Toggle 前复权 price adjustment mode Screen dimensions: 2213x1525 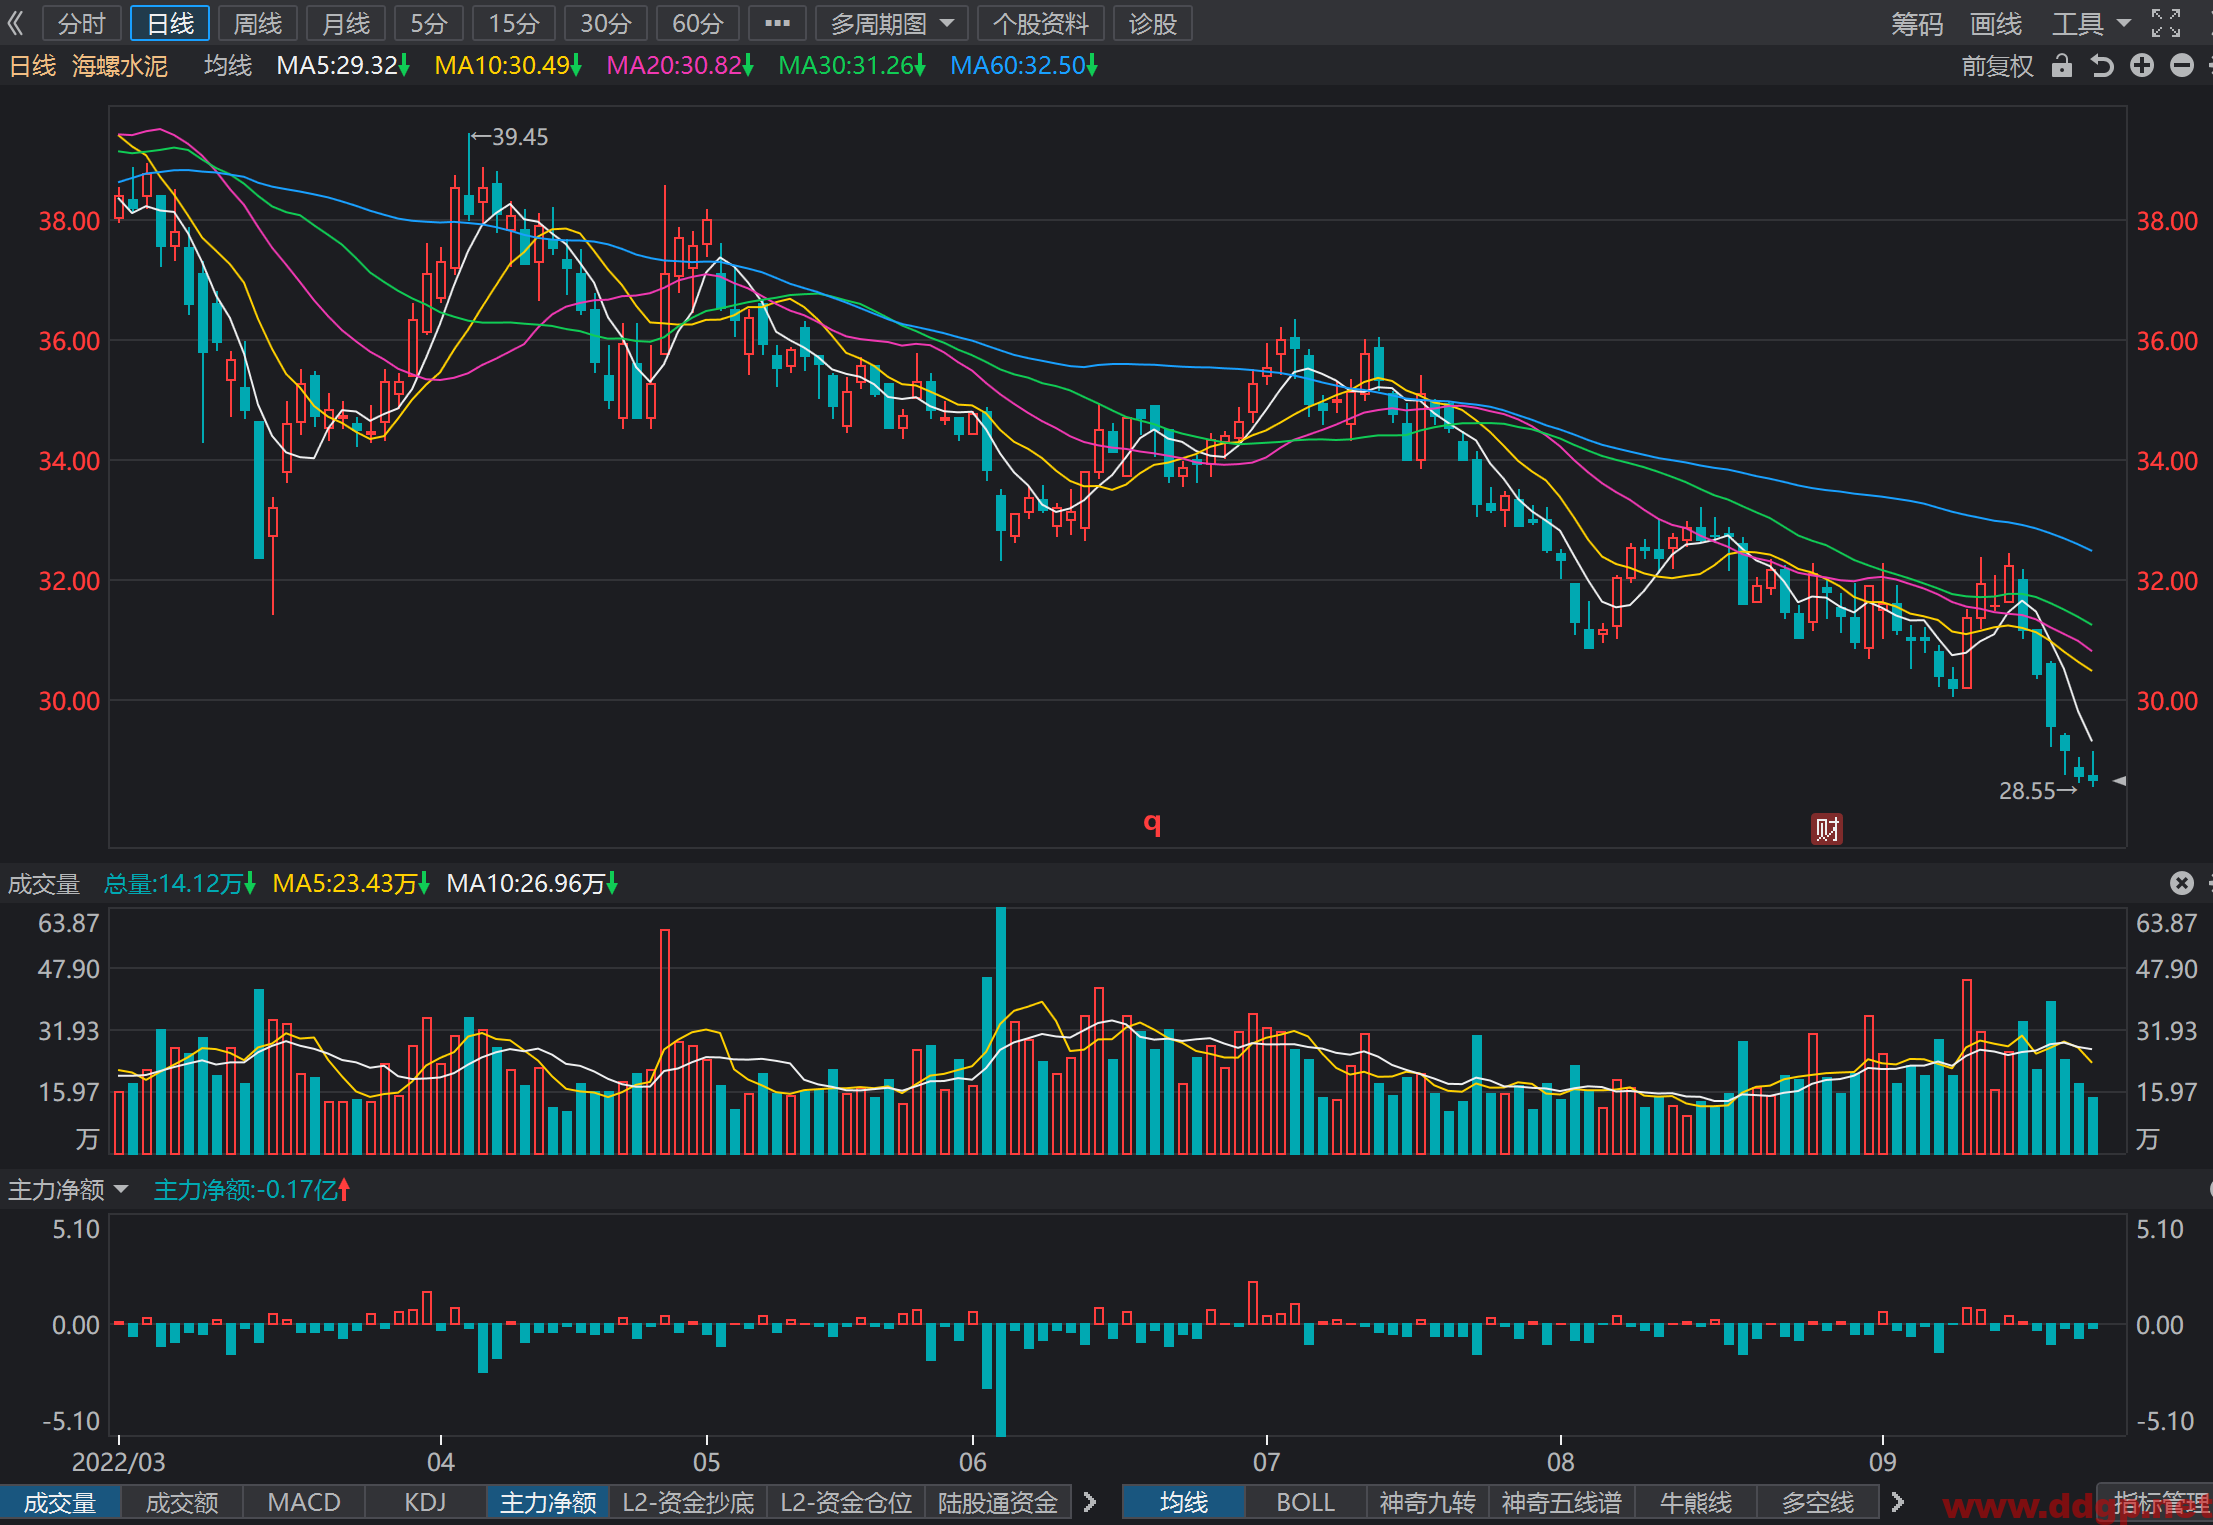click(x=1997, y=66)
